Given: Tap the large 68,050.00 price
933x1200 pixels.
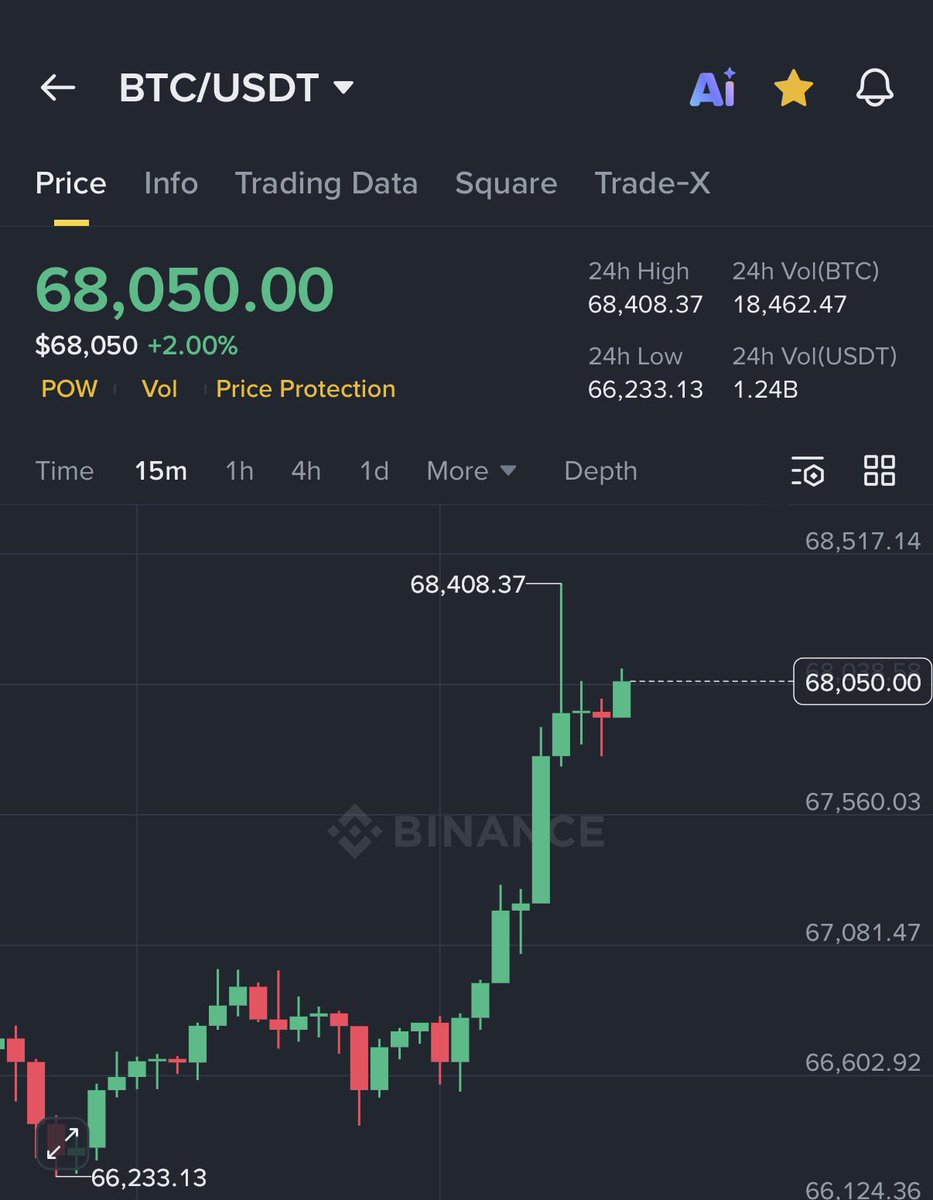Looking at the screenshot, I should pos(185,291).
